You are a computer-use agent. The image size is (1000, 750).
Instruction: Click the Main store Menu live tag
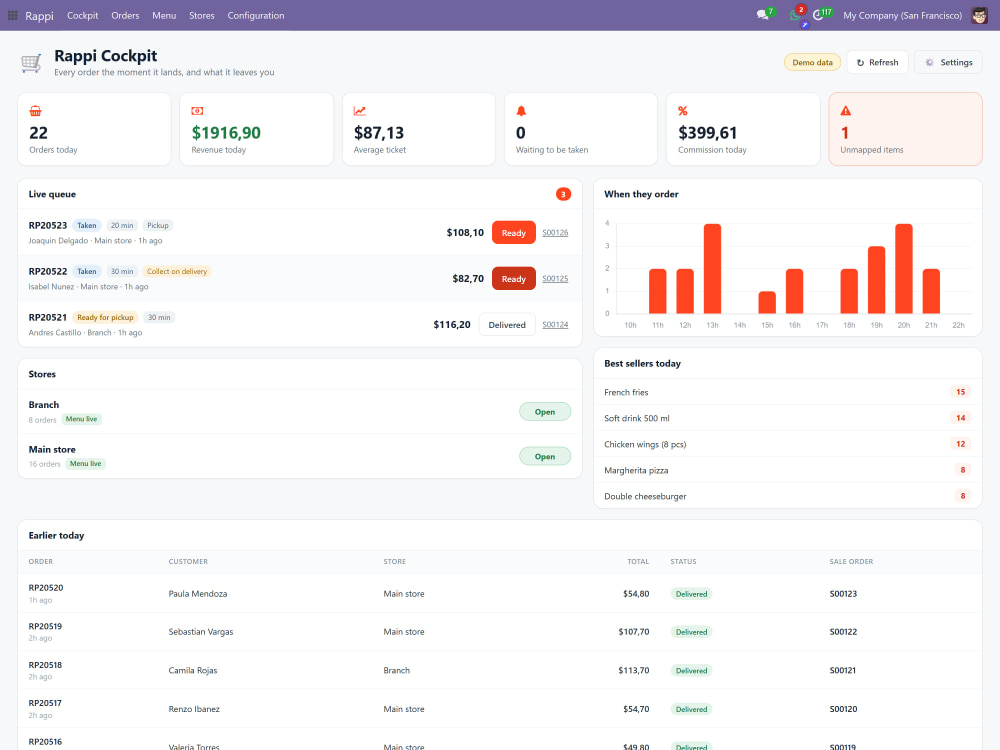tap(85, 464)
